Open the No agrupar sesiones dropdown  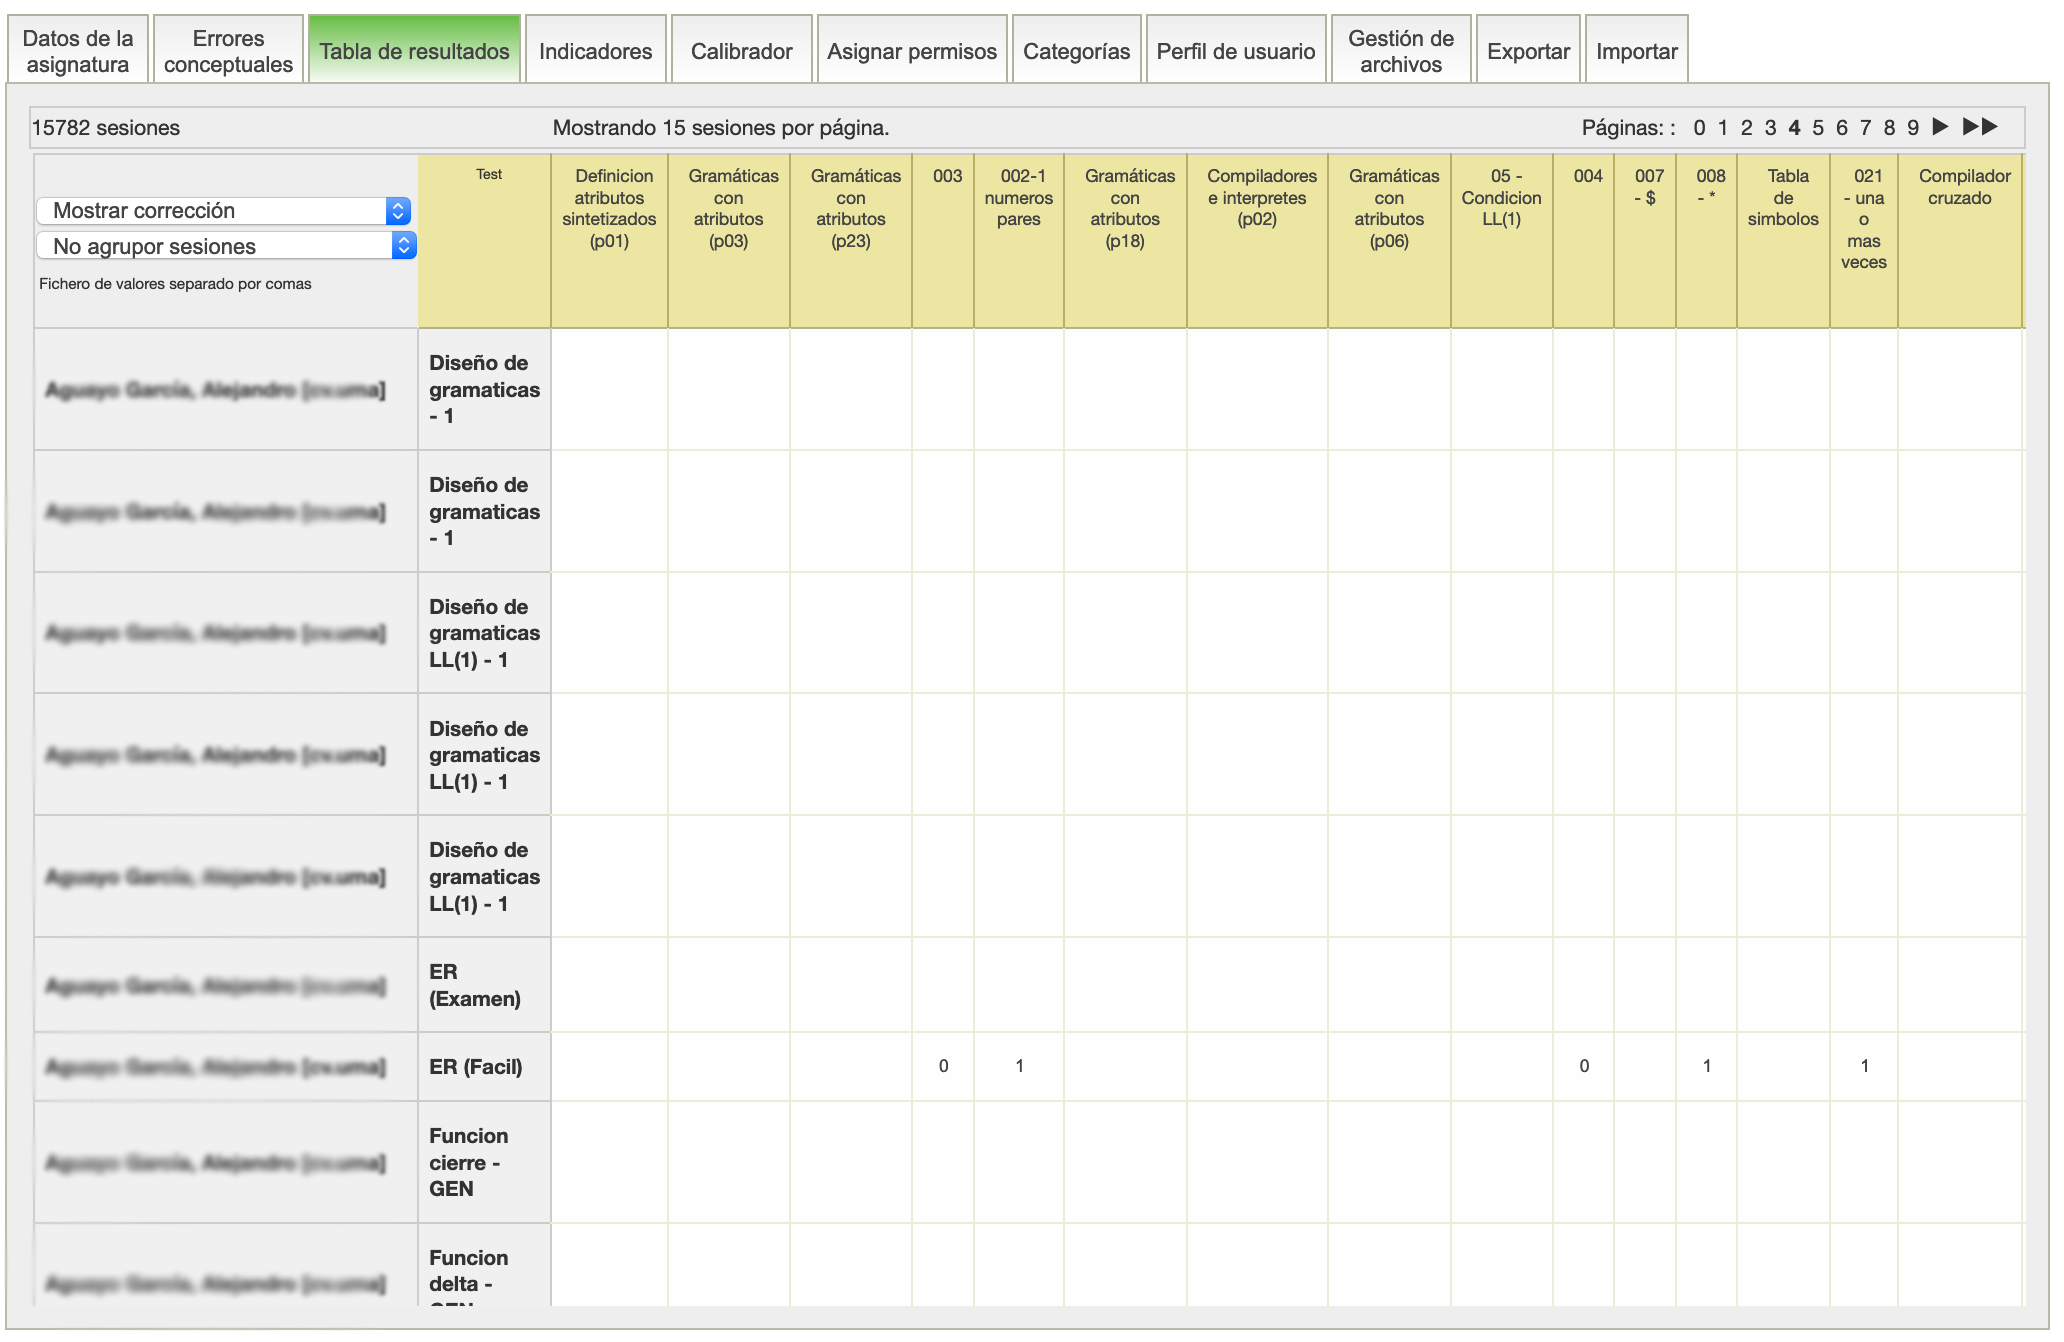click(226, 246)
